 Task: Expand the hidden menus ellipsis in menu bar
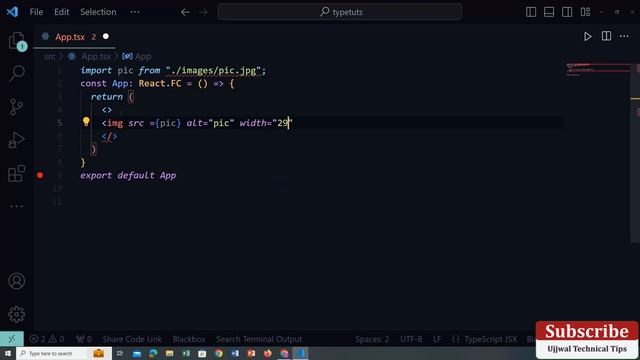[135, 12]
